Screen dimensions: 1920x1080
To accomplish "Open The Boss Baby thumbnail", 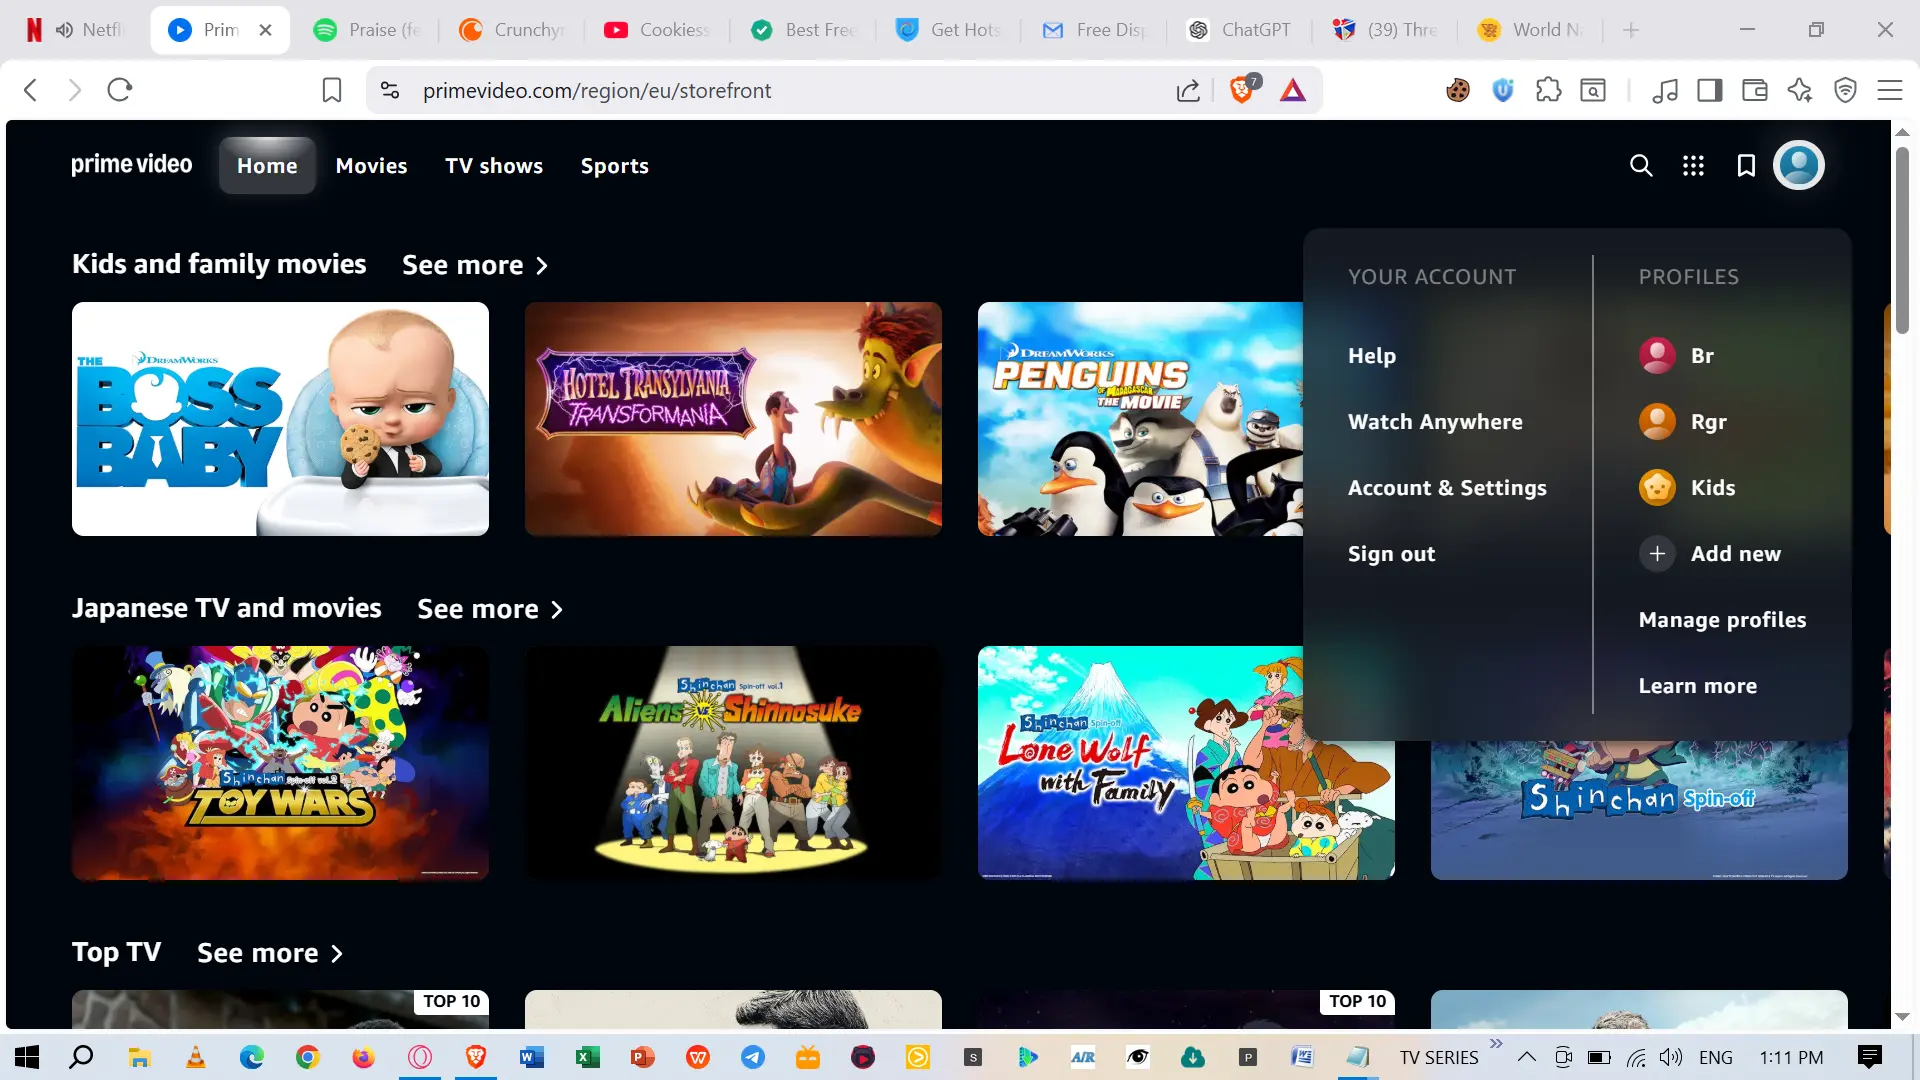I will (280, 419).
